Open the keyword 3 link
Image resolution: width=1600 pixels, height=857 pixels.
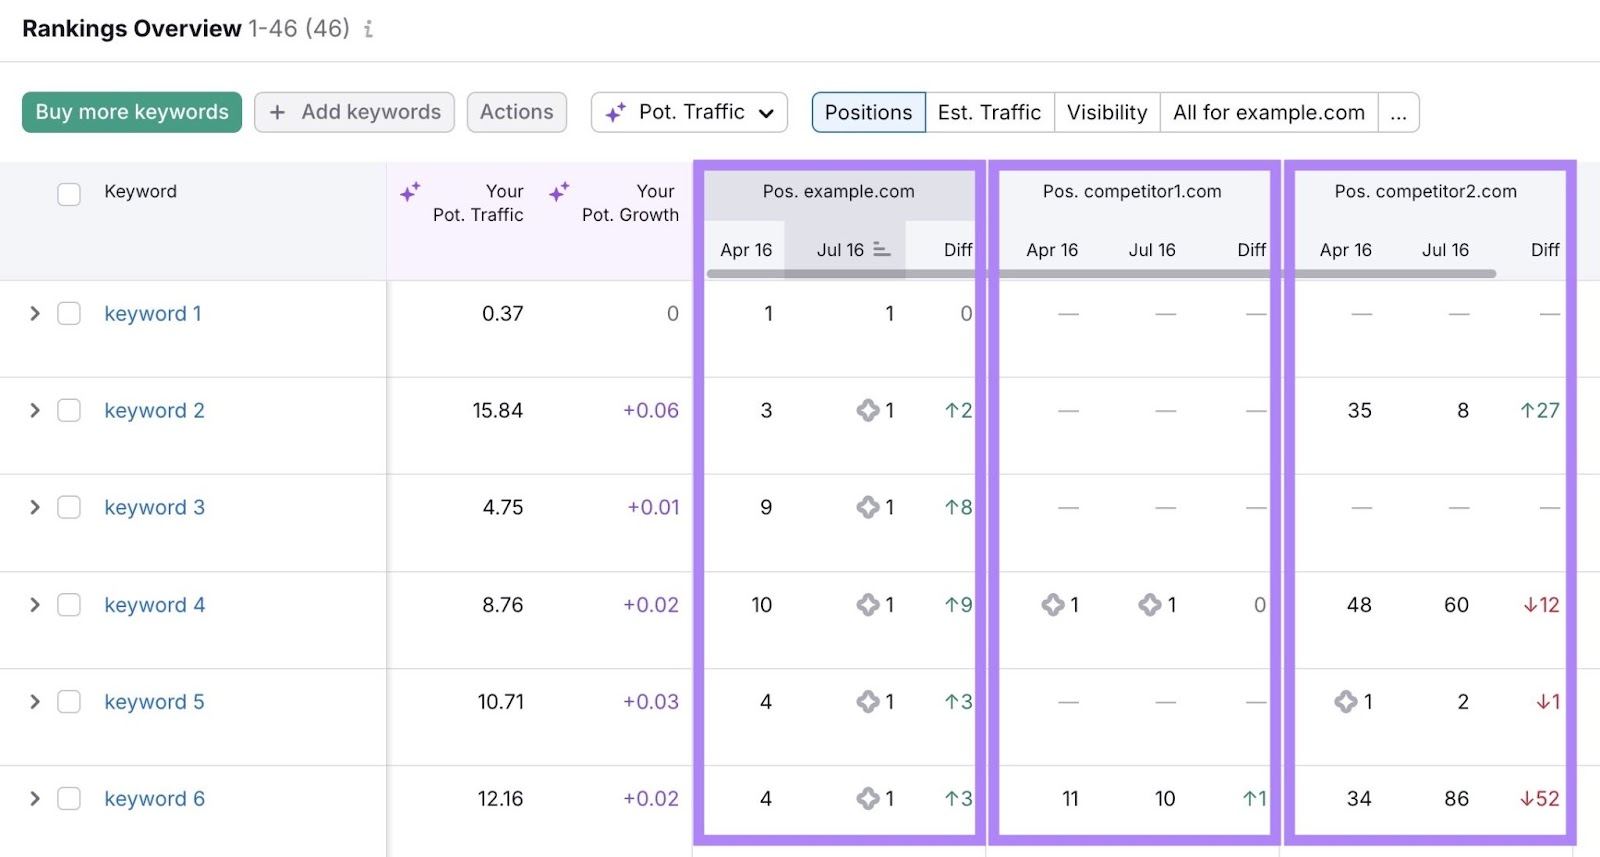(154, 508)
